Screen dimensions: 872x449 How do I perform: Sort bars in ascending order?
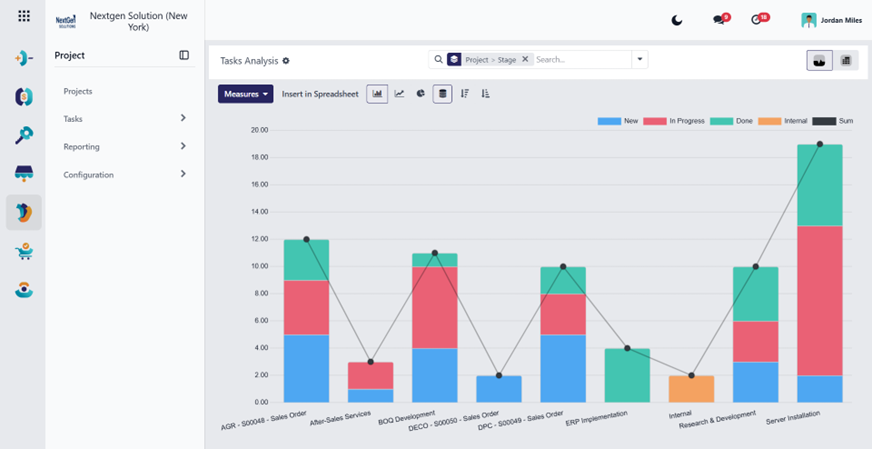click(x=485, y=94)
